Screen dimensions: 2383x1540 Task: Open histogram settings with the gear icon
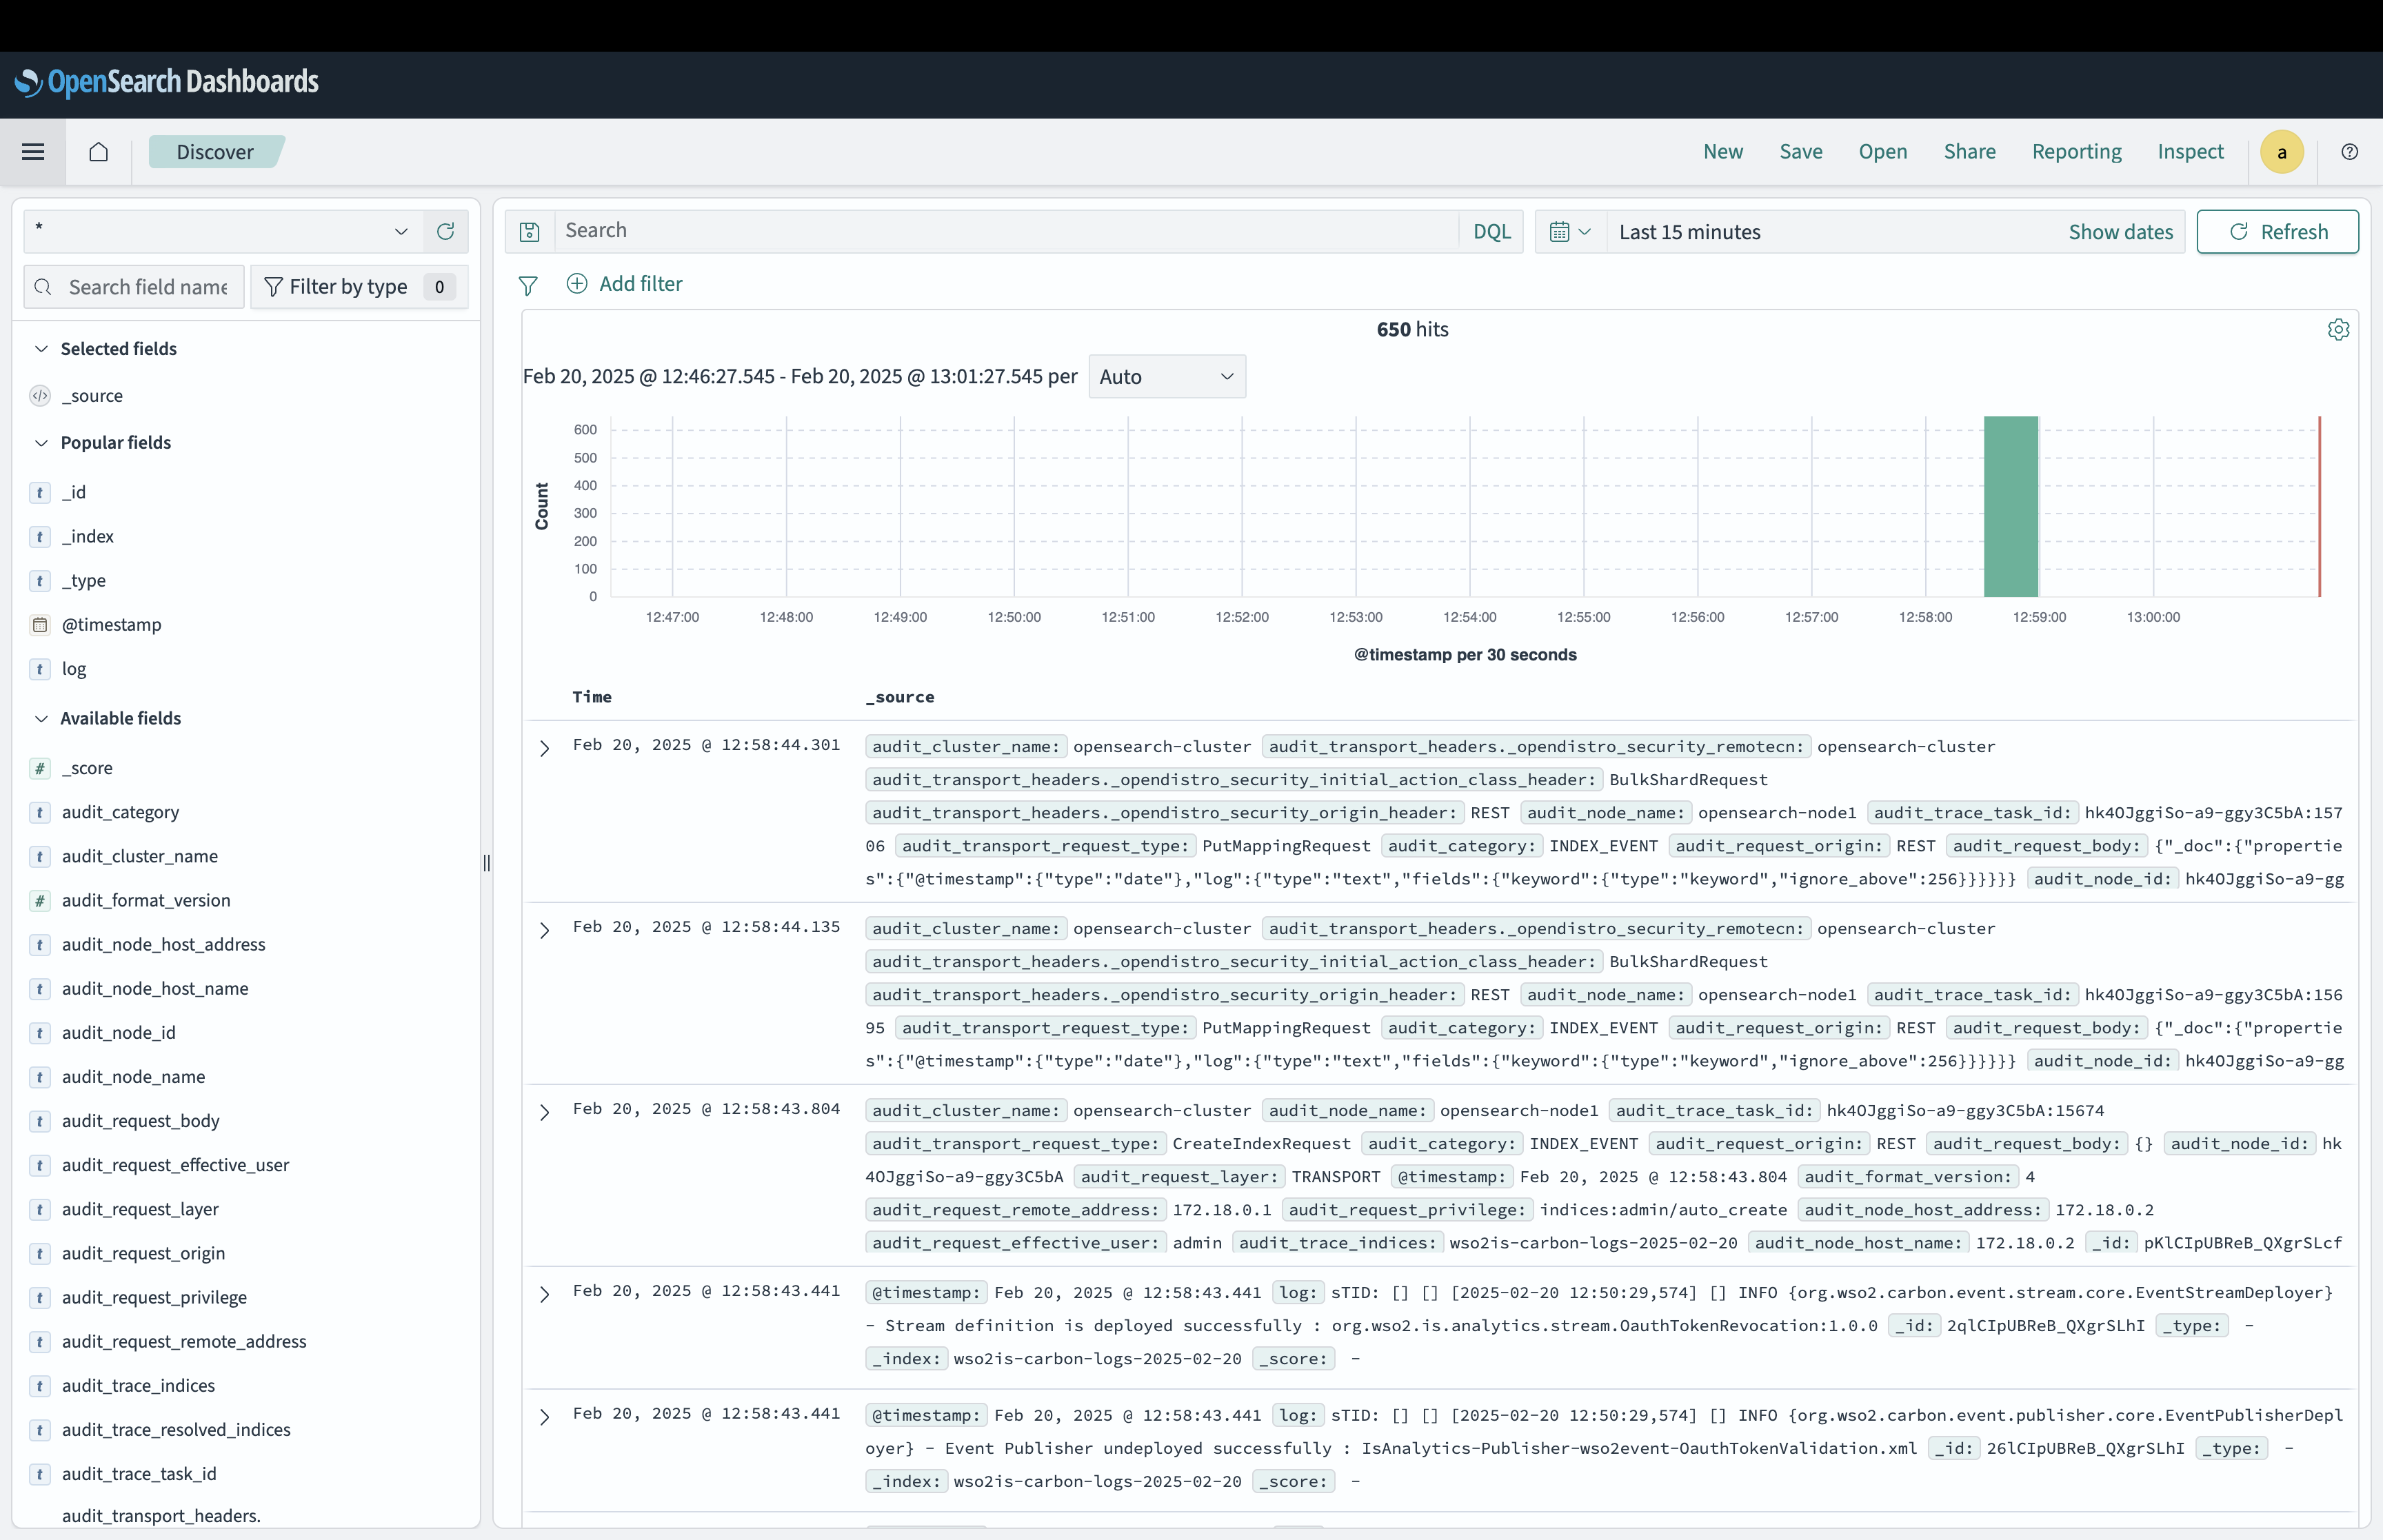click(x=2338, y=329)
